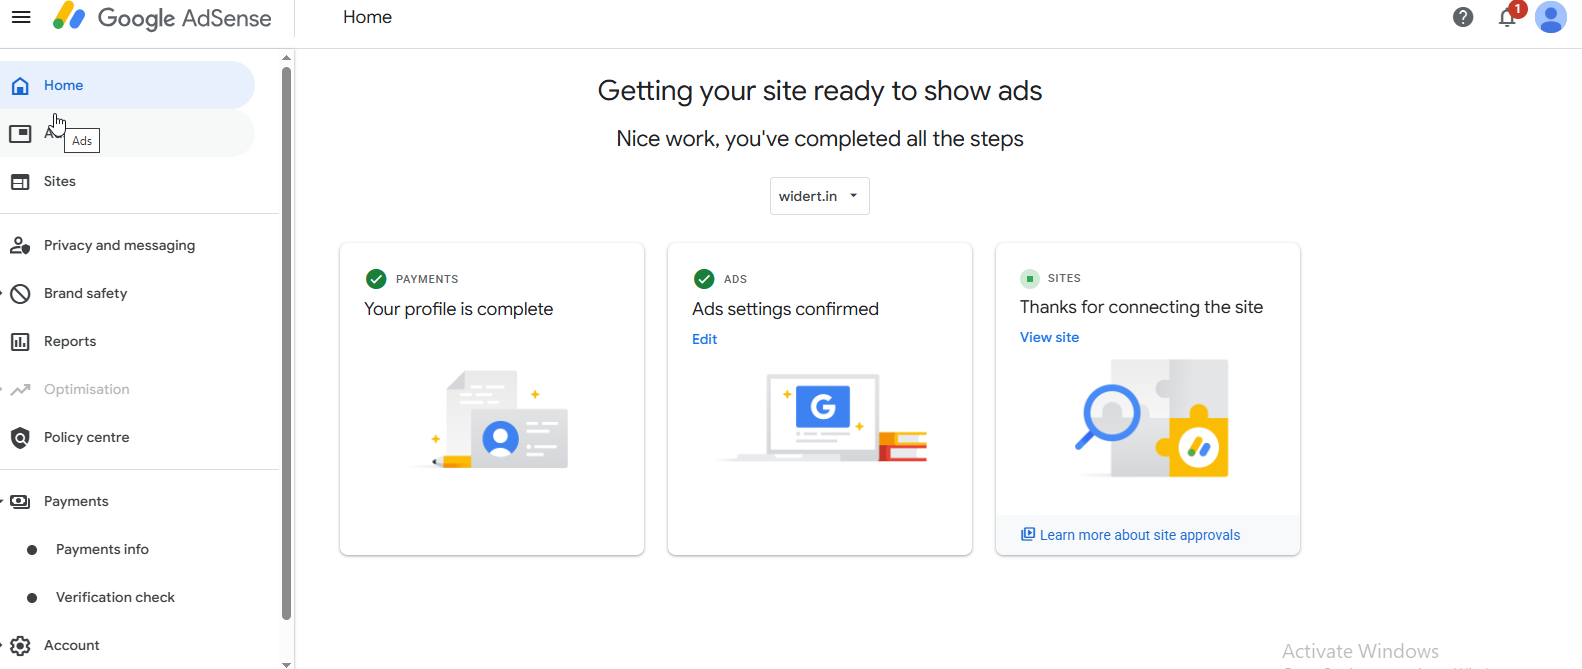Click the Home house icon in sidebar
The height and width of the screenshot is (669, 1582).
point(20,86)
